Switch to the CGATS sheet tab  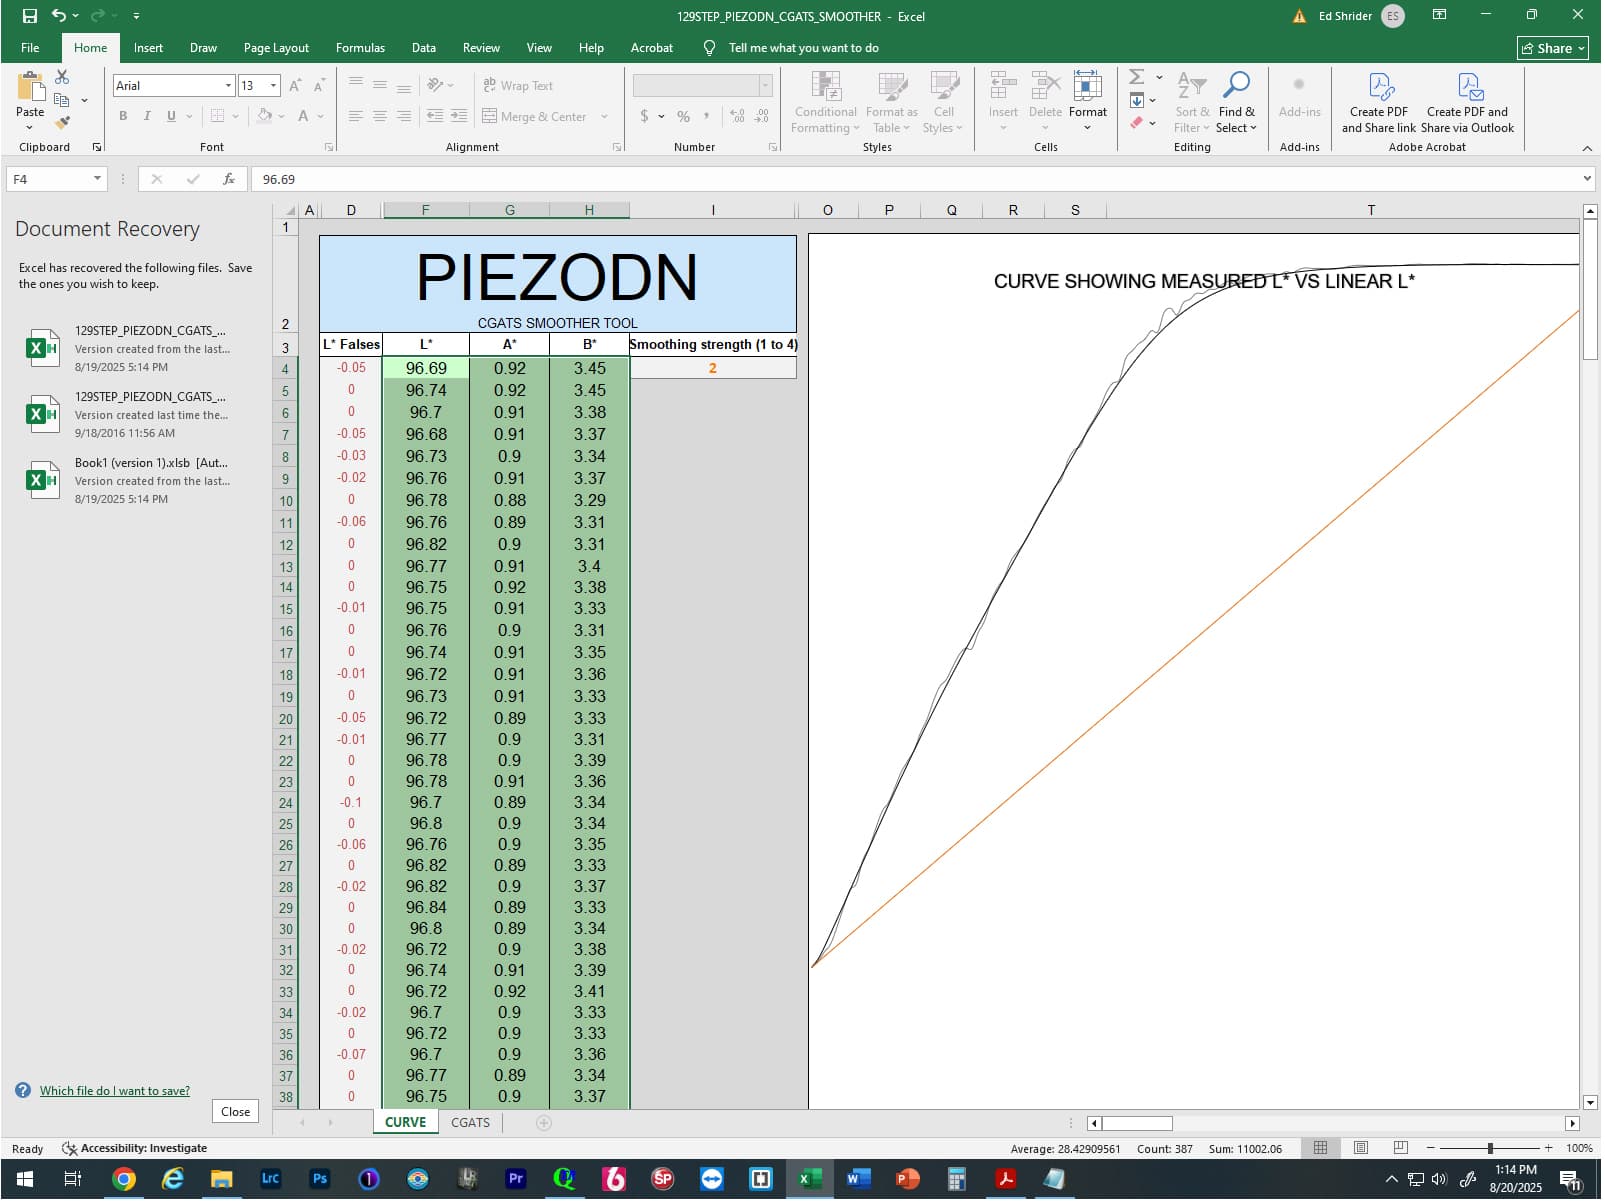coord(472,1125)
